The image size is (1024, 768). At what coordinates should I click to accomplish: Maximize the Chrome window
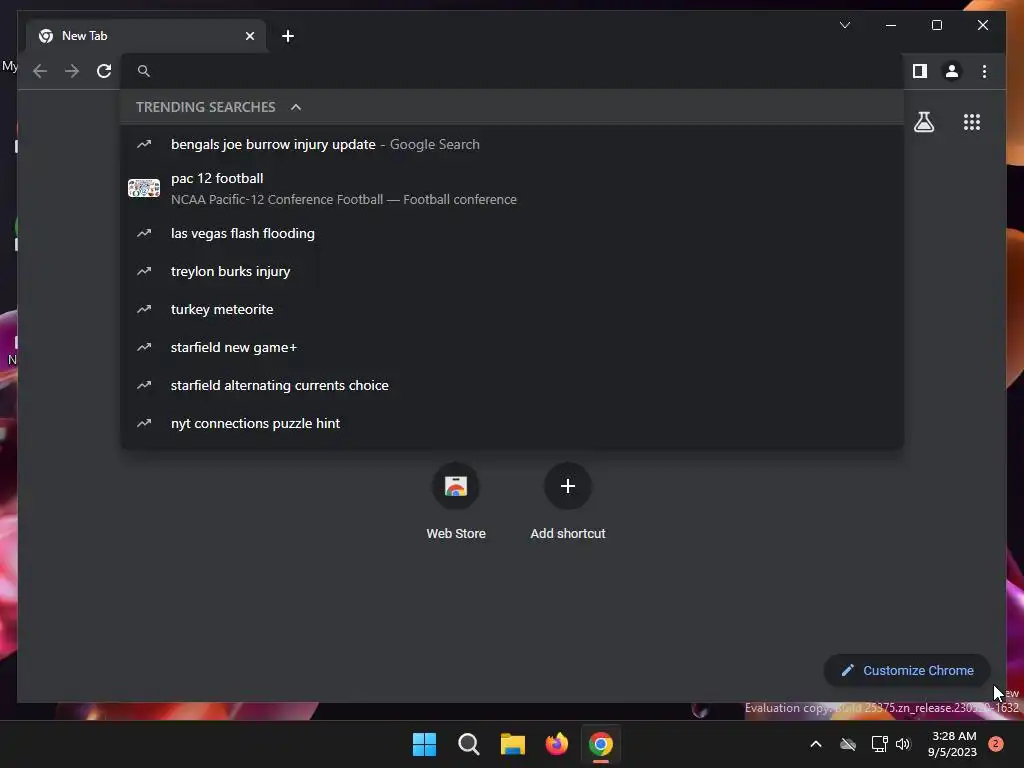tap(936, 25)
